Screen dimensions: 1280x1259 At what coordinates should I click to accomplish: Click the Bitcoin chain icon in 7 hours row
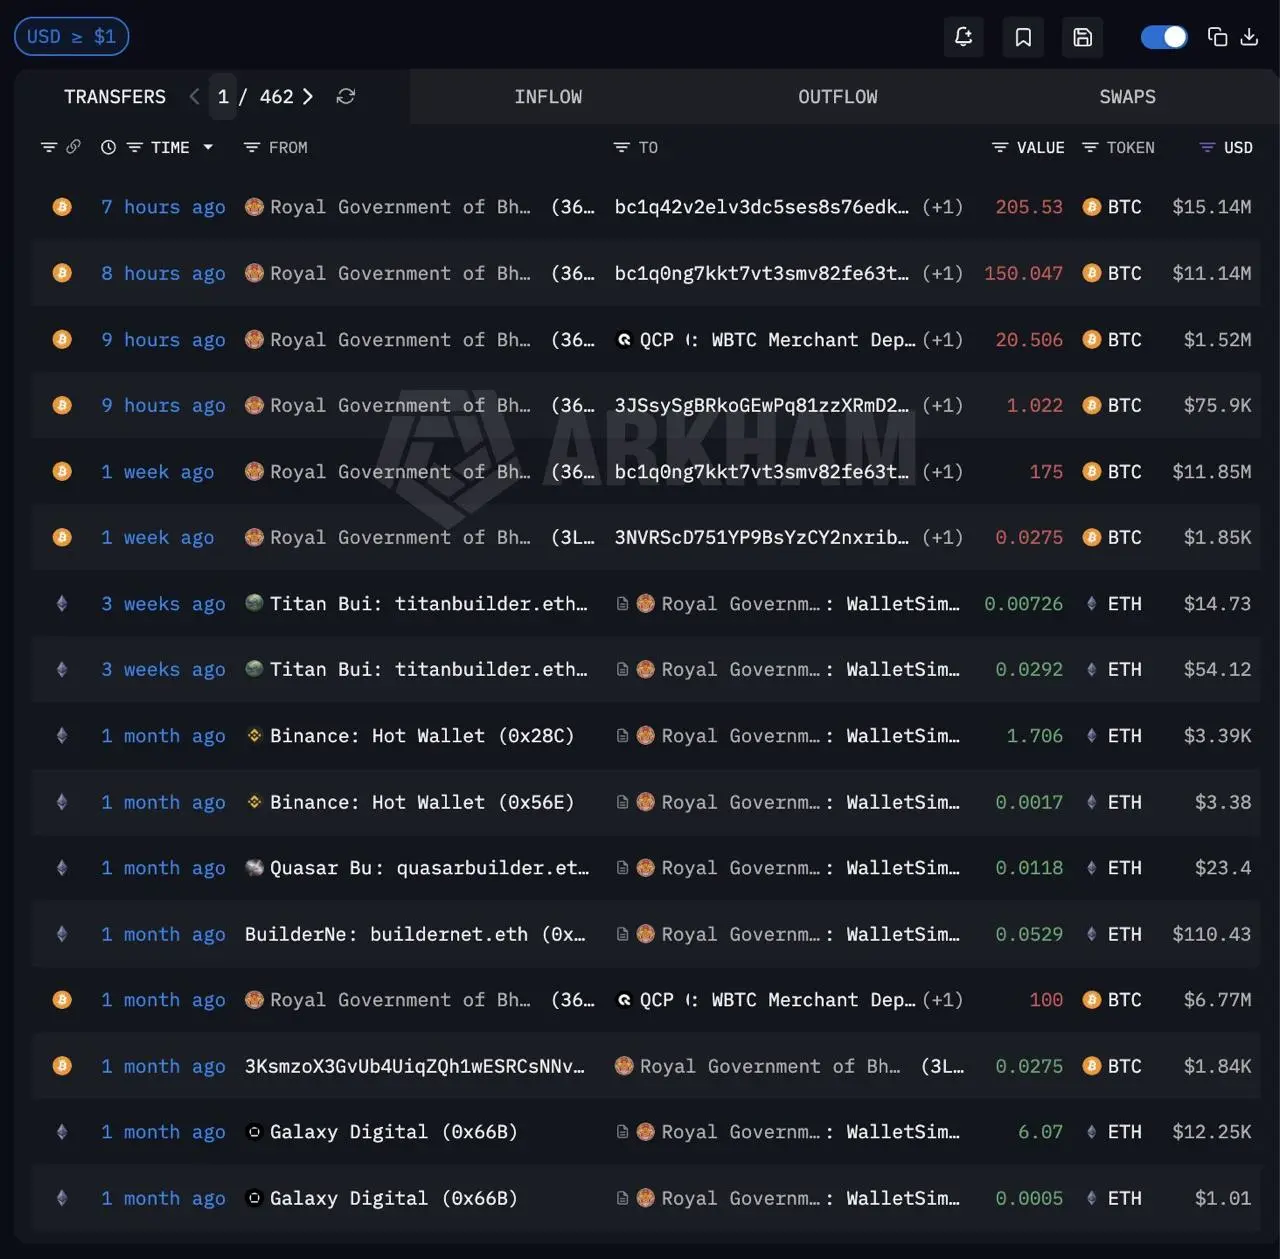coord(62,207)
